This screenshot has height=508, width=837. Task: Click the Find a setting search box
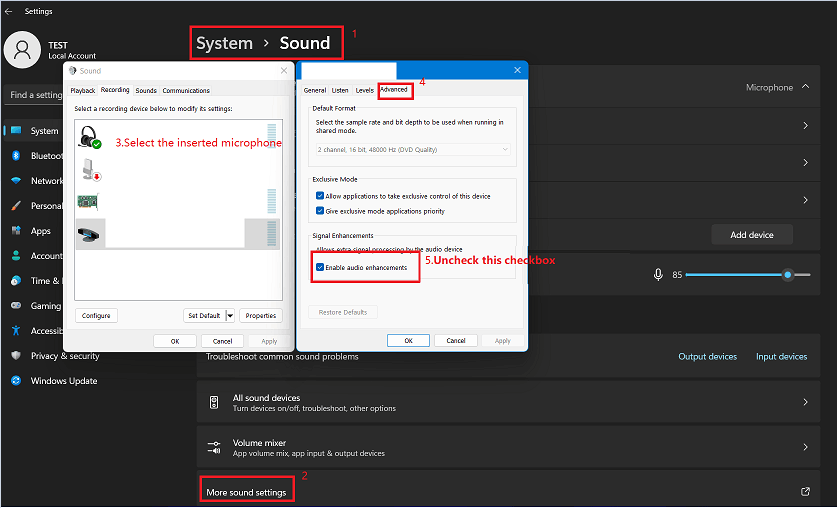coord(34,94)
